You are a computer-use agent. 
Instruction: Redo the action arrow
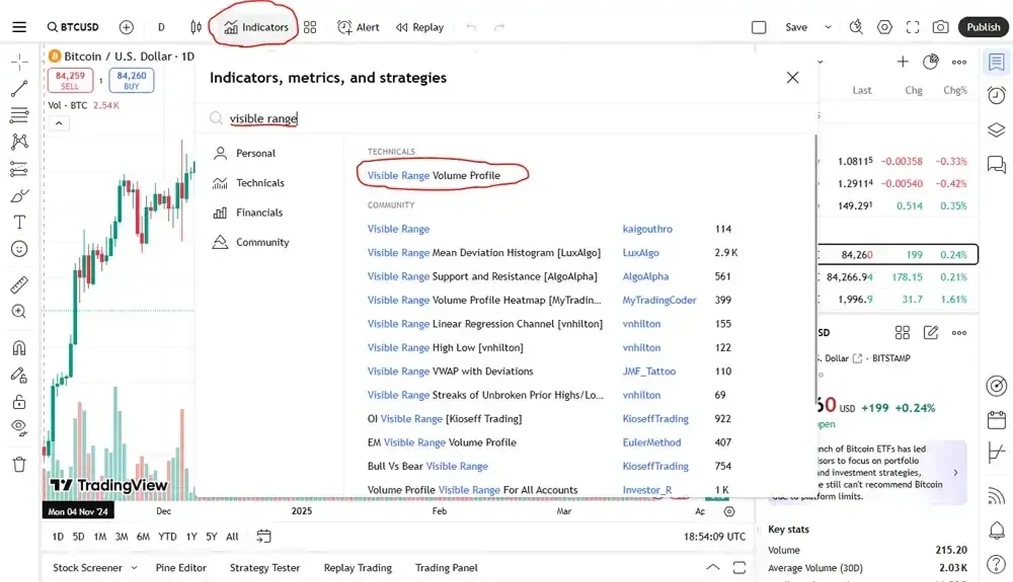coord(499,27)
